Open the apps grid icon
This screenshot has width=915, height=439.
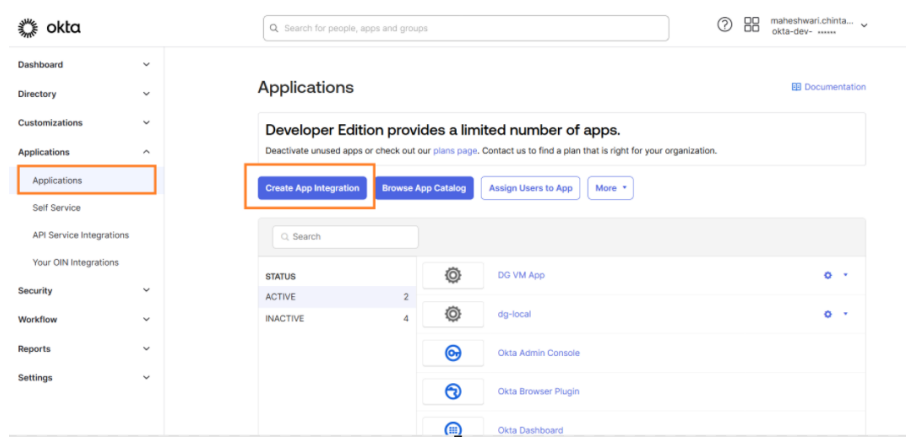point(752,25)
